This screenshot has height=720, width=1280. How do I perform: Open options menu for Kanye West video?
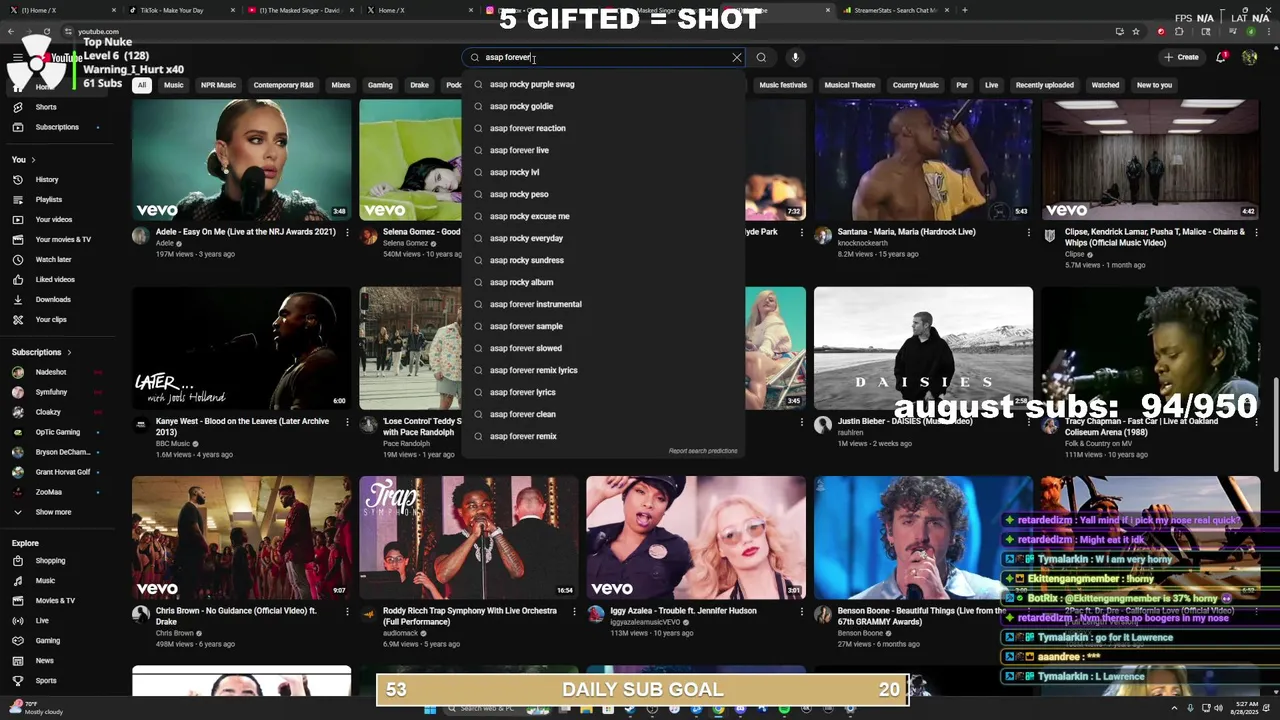tap(347, 421)
